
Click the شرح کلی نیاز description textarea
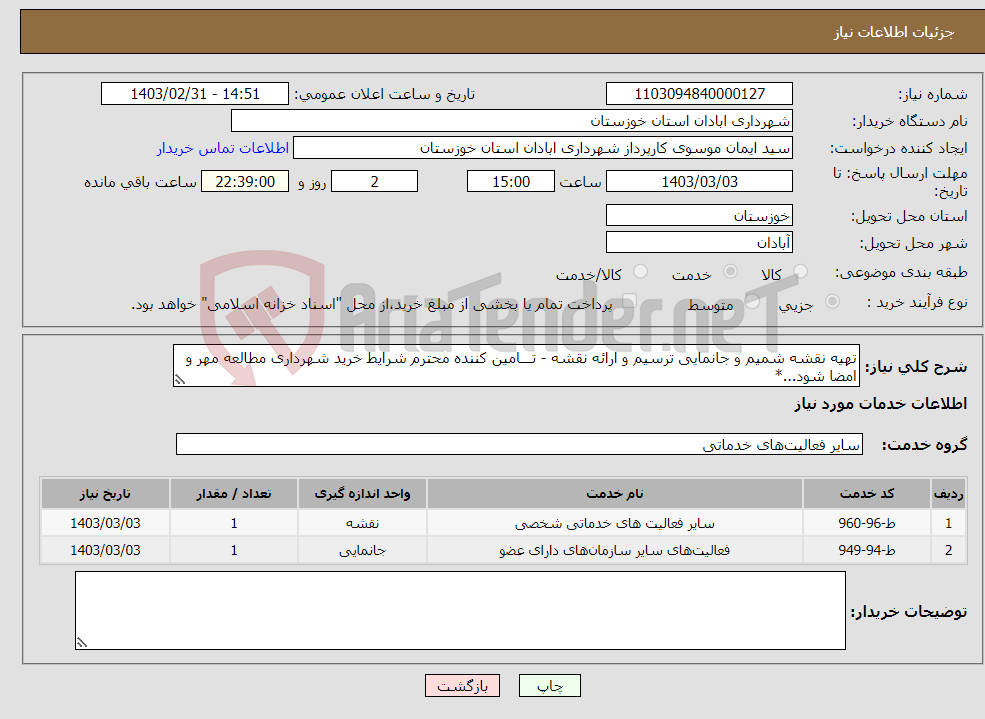(516, 365)
